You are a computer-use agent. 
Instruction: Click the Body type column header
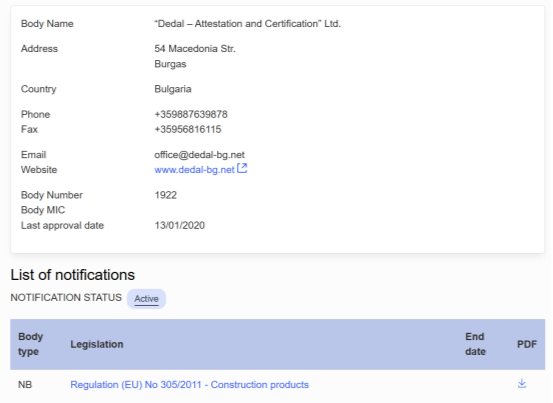[x=30, y=344]
